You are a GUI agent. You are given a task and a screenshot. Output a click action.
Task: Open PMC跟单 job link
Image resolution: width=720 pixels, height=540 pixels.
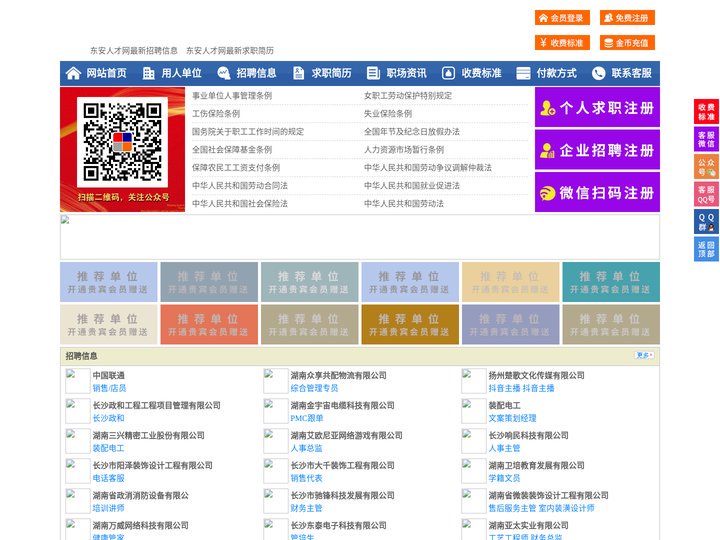click(307, 418)
